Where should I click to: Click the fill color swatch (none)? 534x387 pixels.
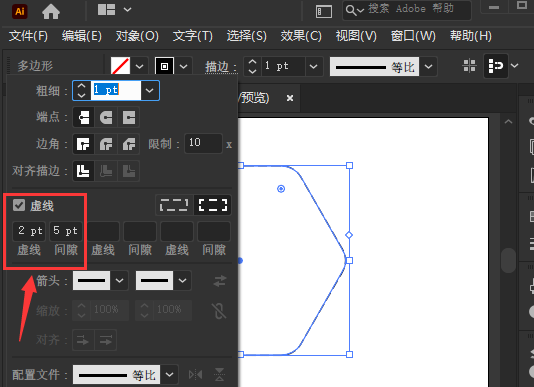pos(120,66)
